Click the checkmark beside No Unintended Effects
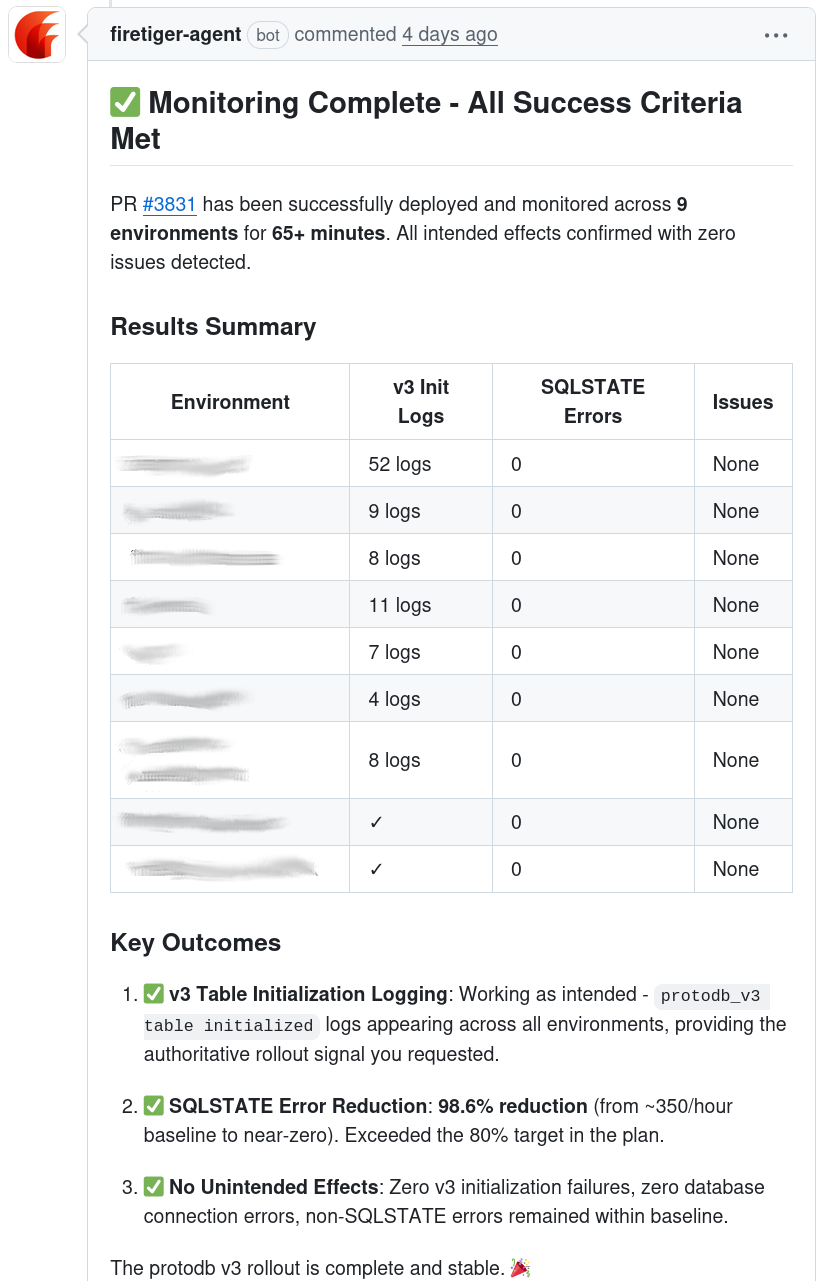This screenshot has height=1281, width=828. pyautogui.click(x=155, y=1186)
